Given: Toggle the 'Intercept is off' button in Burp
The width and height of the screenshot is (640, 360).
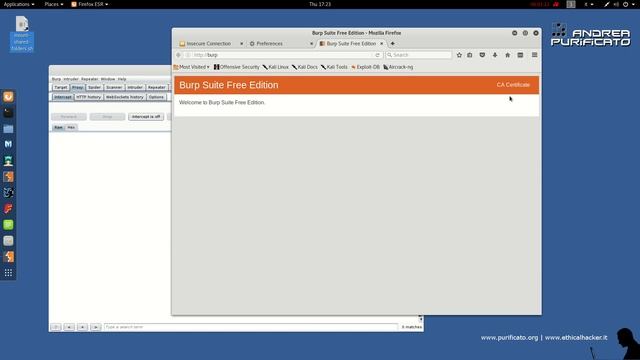Looking at the screenshot, I should [146, 117].
